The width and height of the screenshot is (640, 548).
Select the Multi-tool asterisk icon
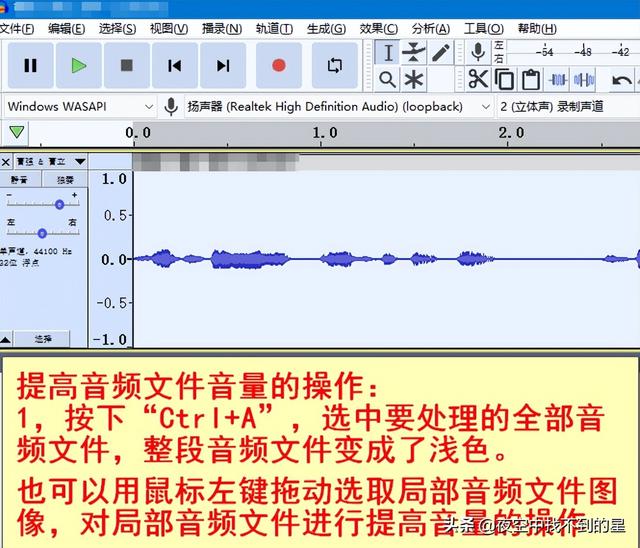pyautogui.click(x=413, y=80)
